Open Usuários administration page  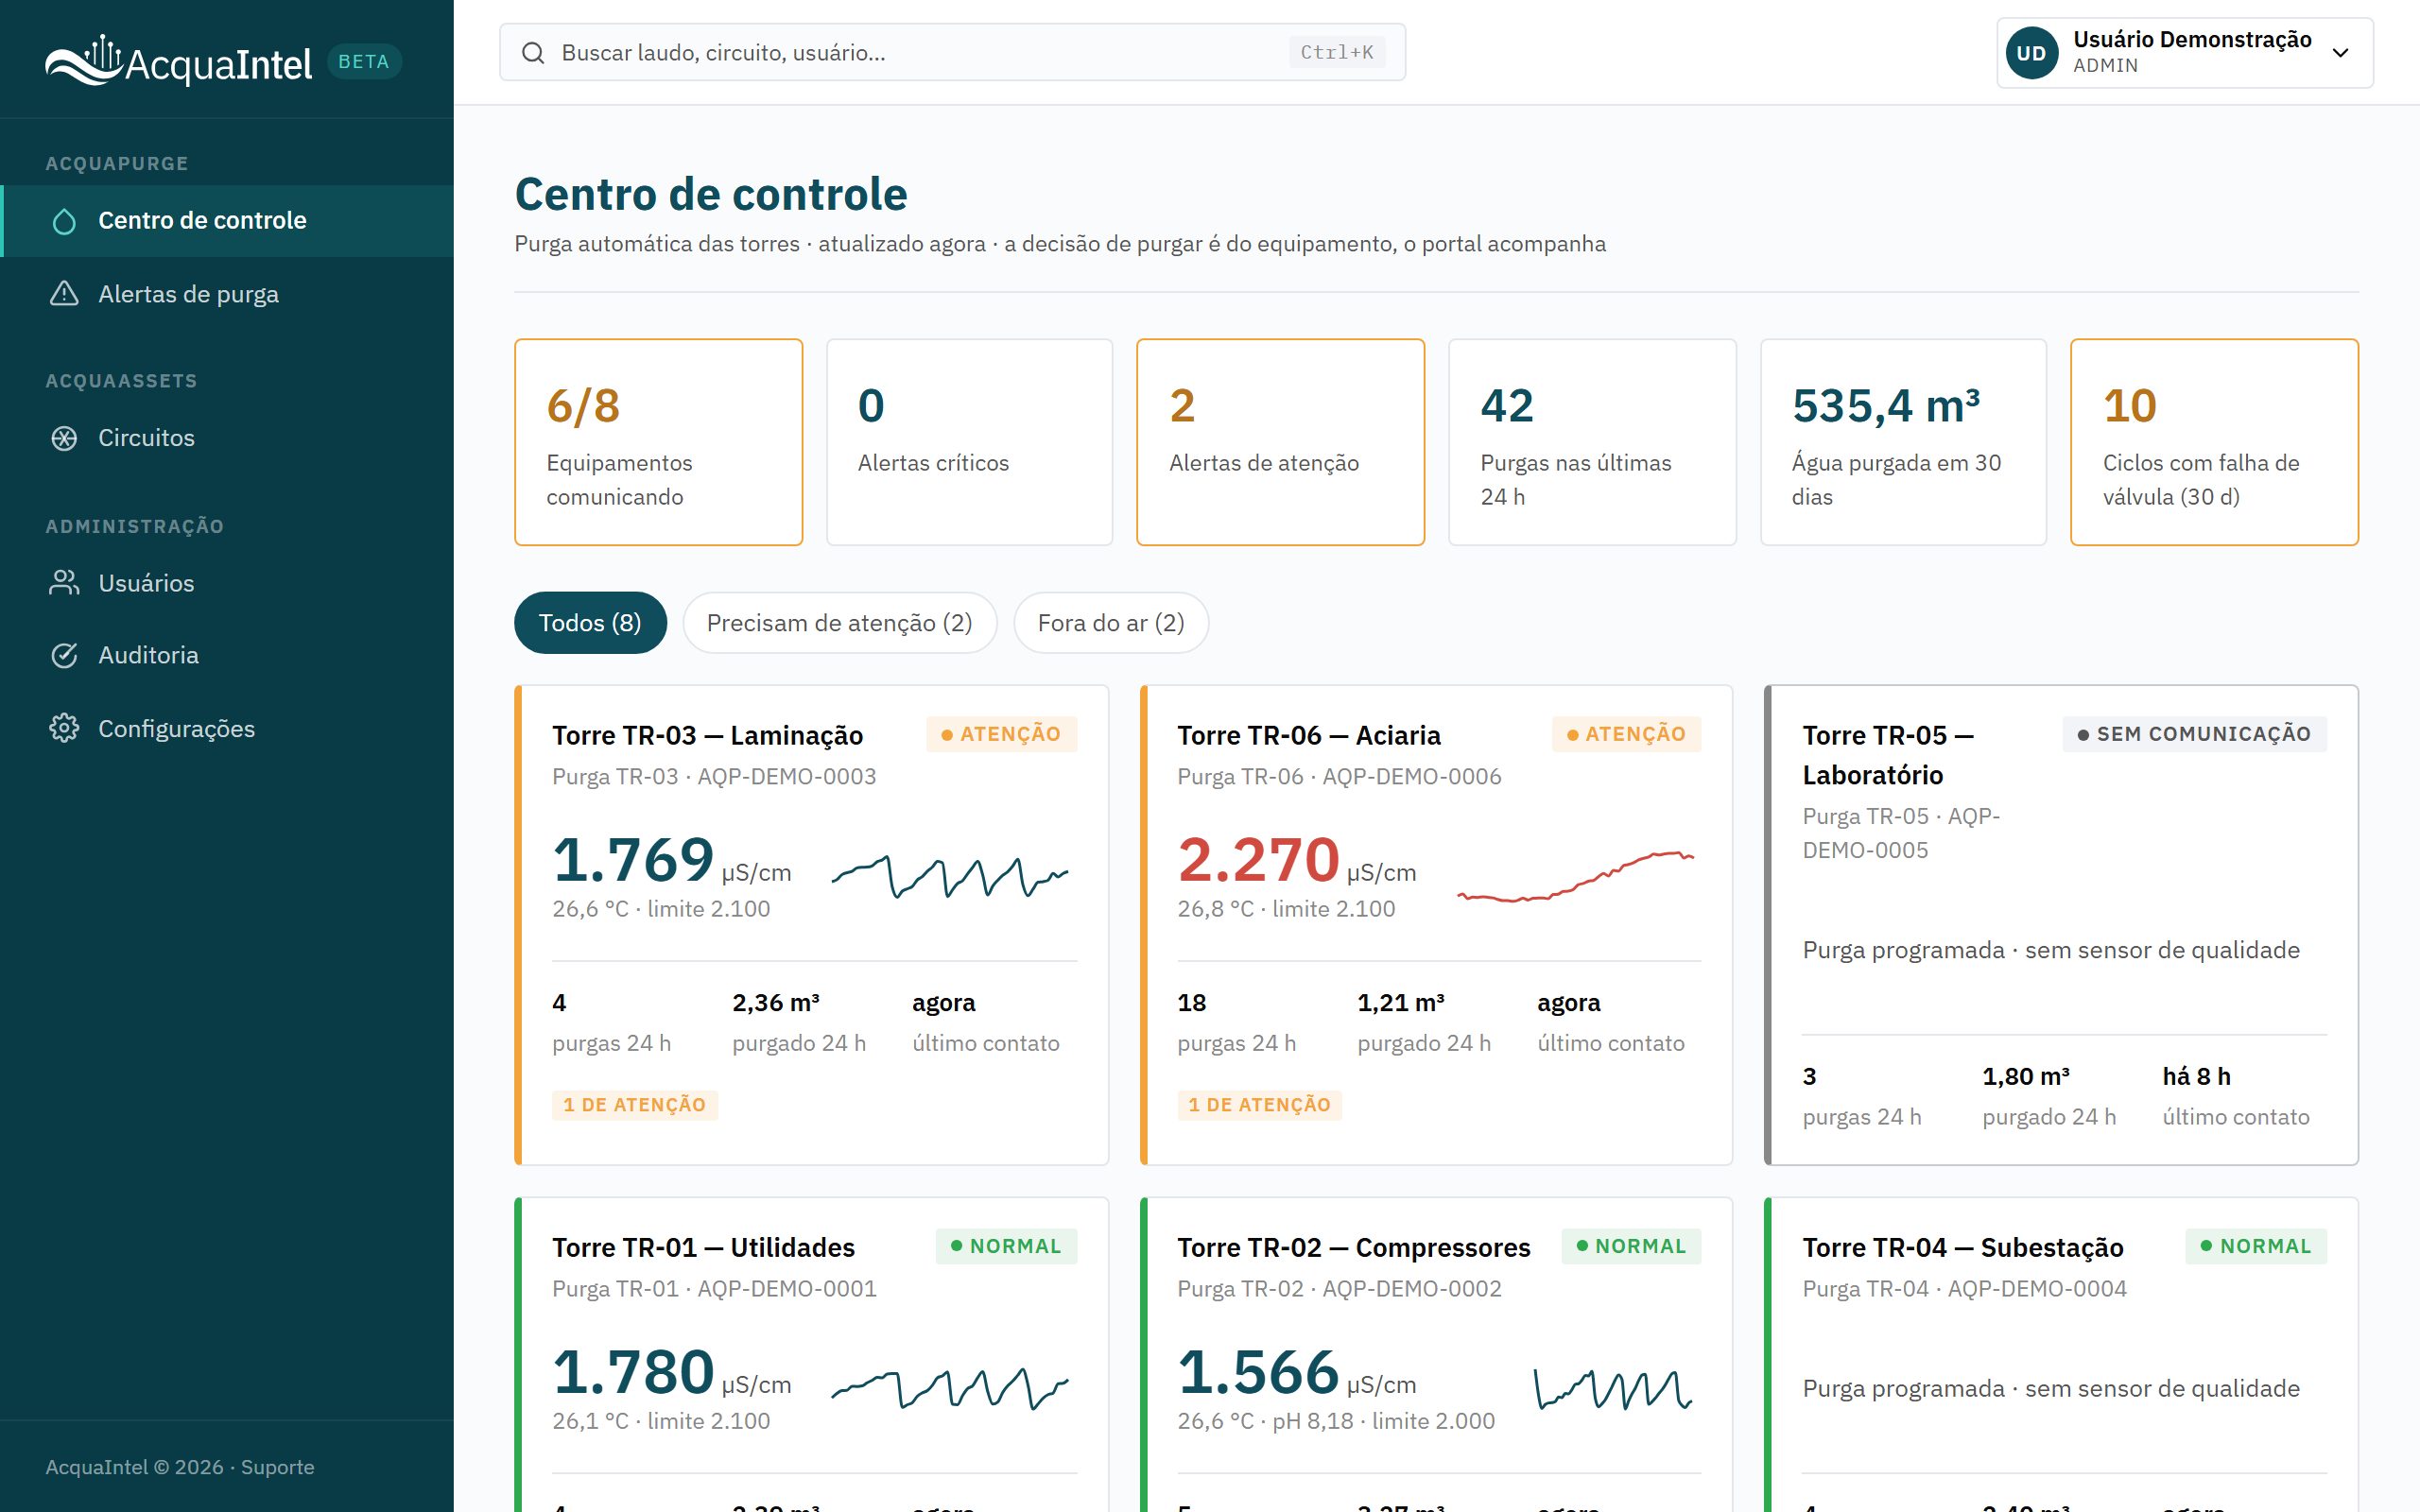coord(227,583)
